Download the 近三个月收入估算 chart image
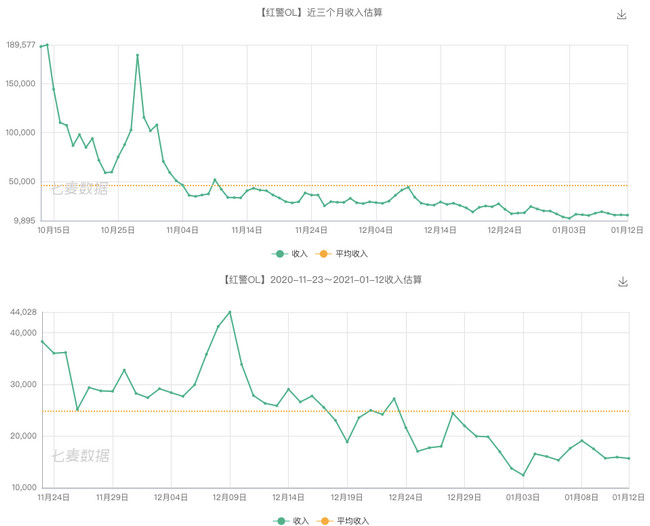Image resolution: width=650 pixels, height=526 pixels. click(x=621, y=15)
